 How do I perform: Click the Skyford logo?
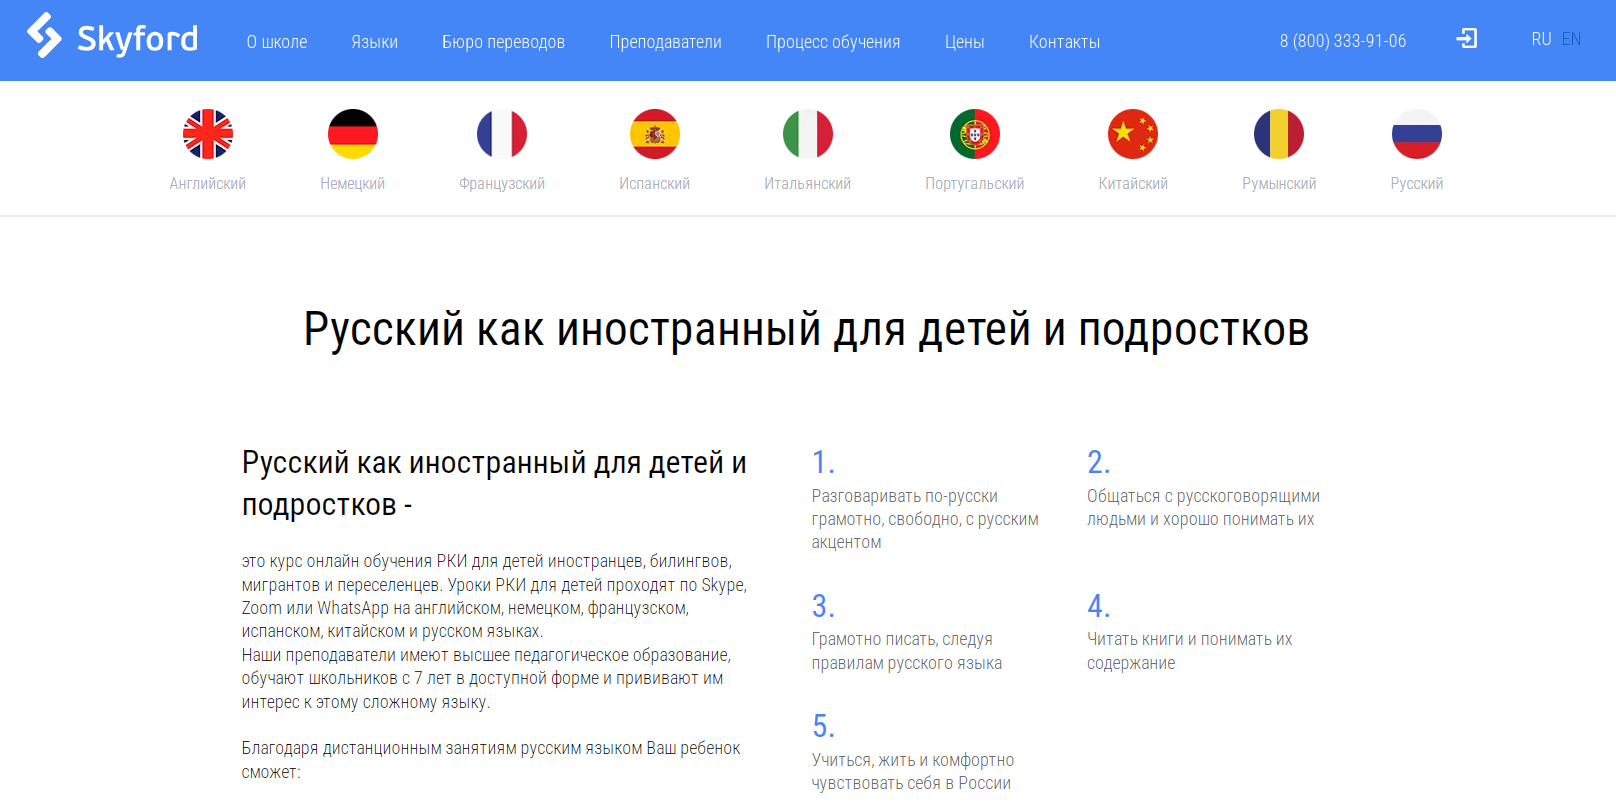pyautogui.click(x=112, y=36)
